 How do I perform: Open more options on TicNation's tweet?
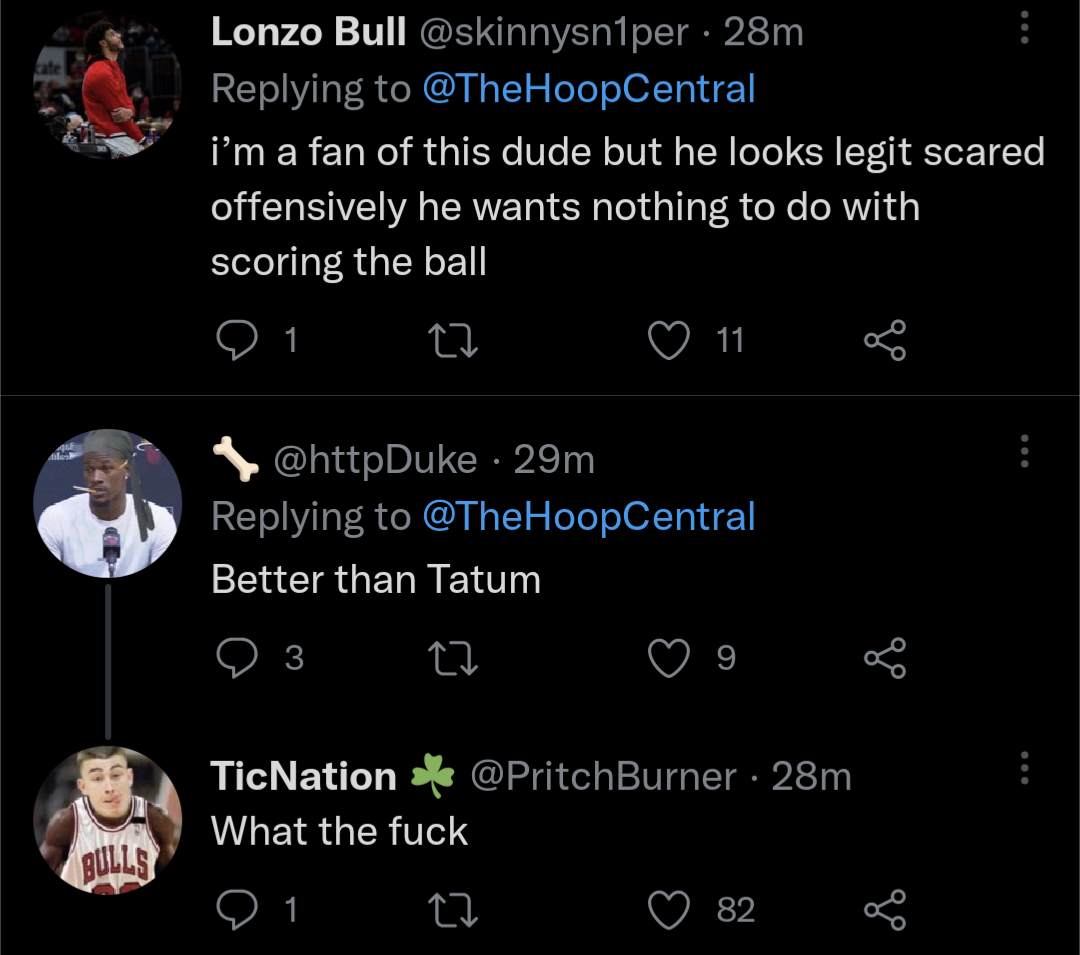(x=1023, y=768)
